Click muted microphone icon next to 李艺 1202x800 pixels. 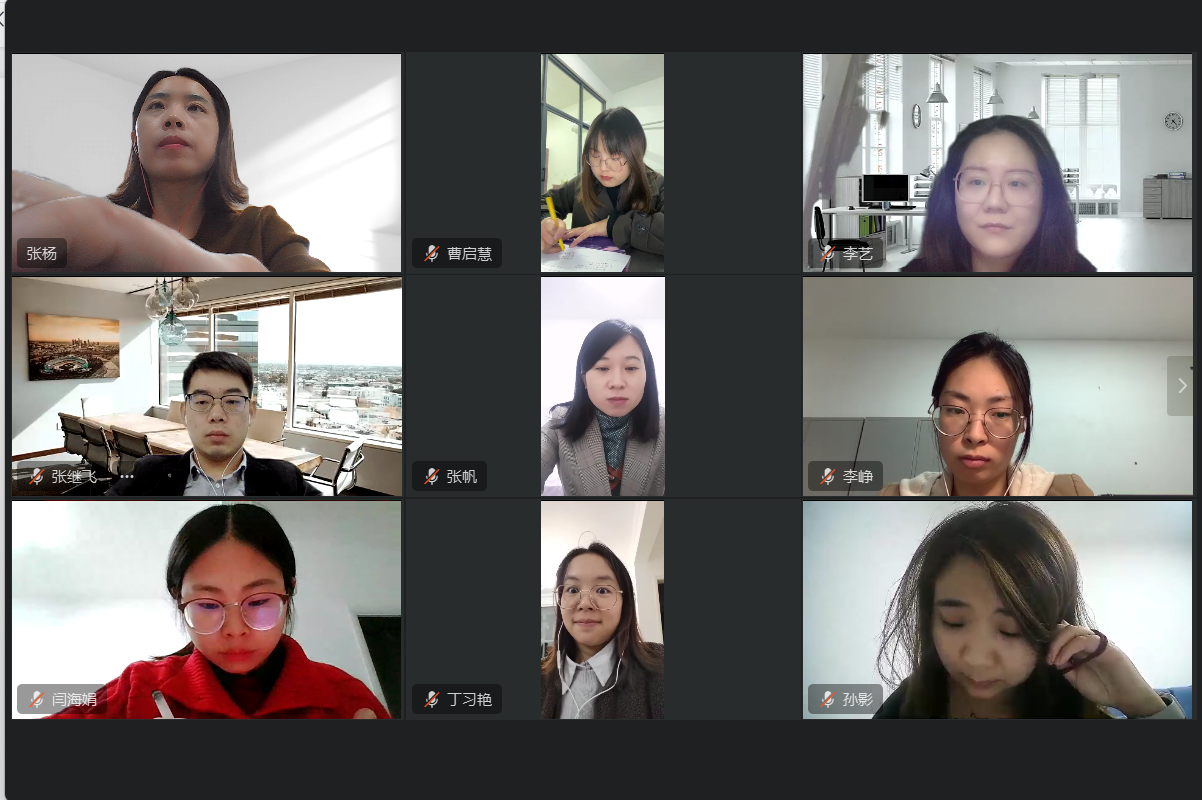[x=828, y=254]
